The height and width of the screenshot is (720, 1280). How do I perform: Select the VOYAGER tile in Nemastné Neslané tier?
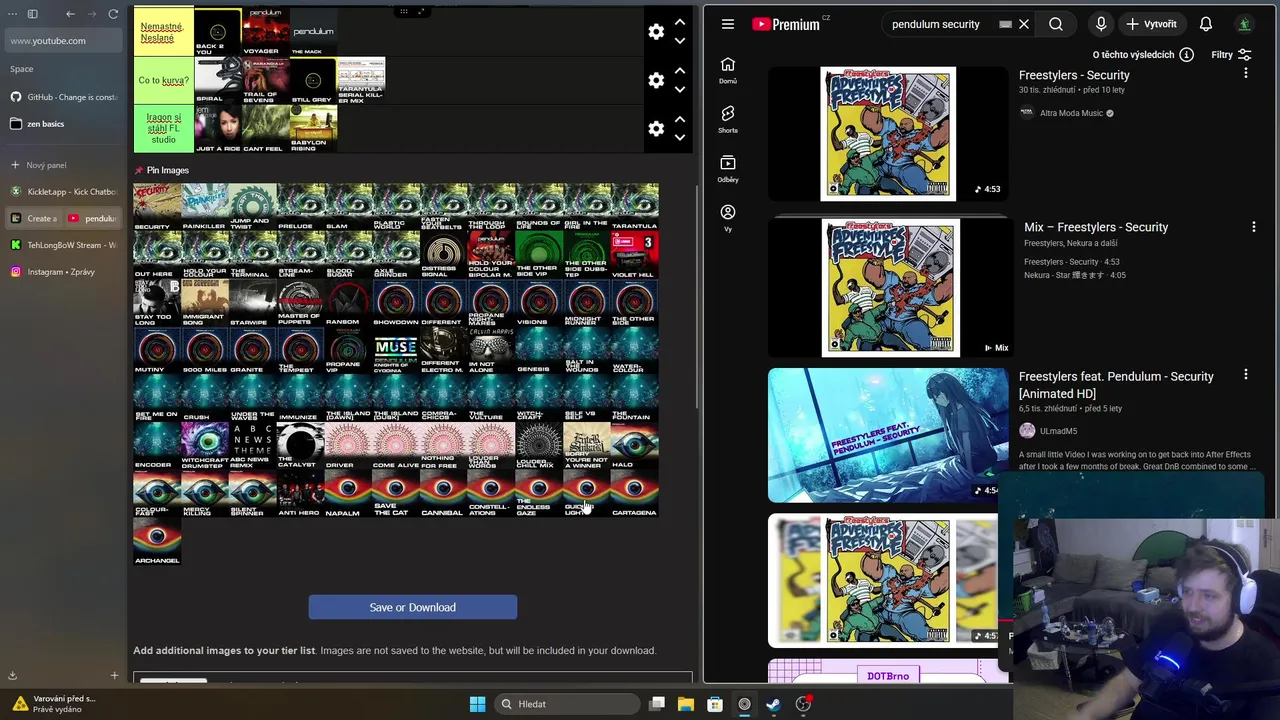265,32
